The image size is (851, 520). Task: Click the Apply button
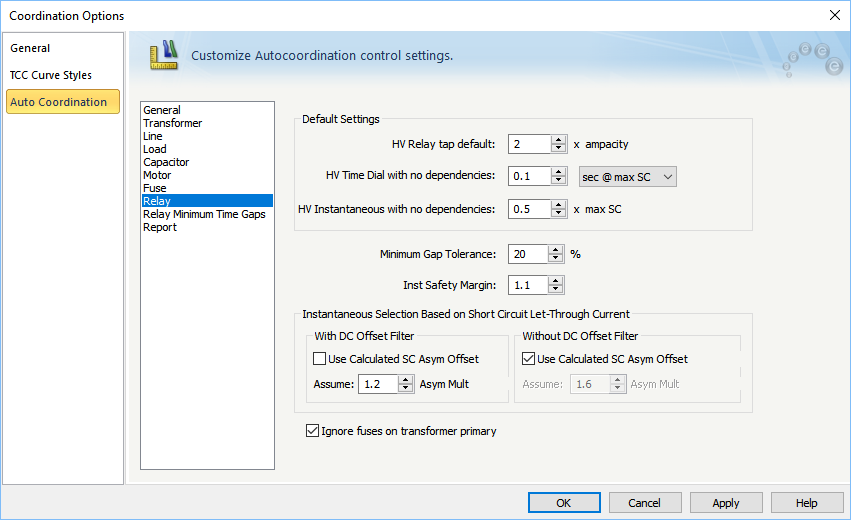coord(726,503)
